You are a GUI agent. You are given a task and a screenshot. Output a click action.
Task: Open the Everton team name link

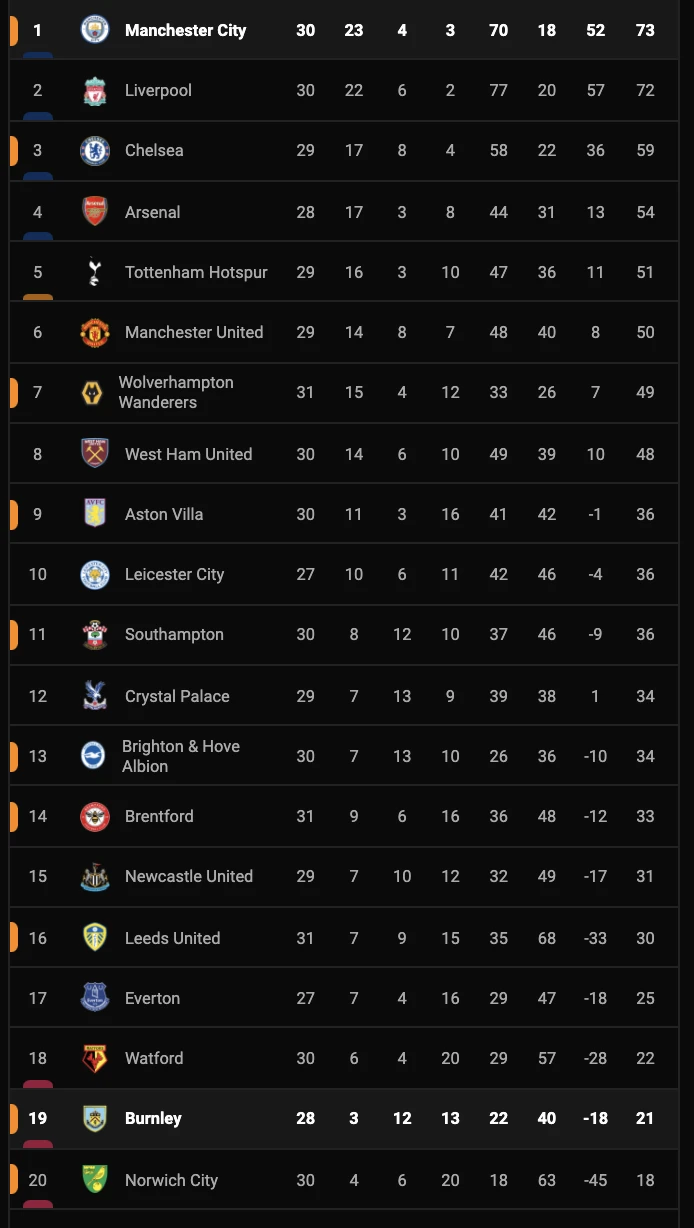click(152, 998)
